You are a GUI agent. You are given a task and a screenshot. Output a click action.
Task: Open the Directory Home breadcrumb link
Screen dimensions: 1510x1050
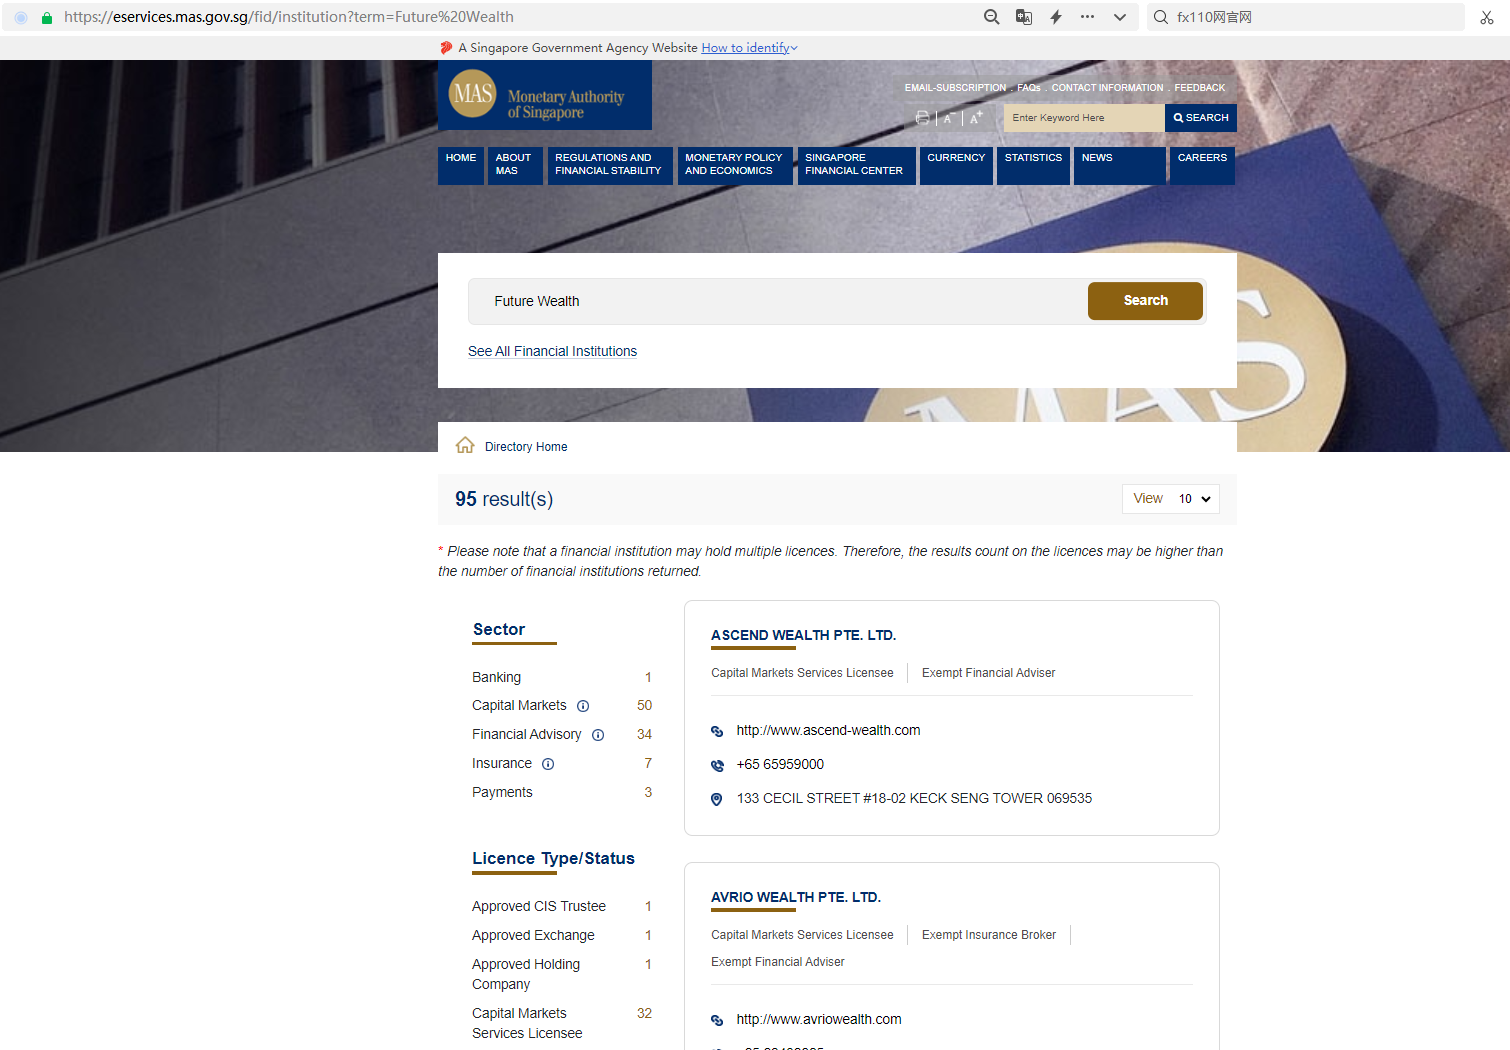[x=526, y=447]
